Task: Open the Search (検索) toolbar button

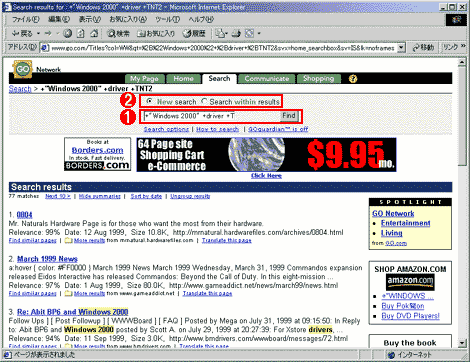Action: (118, 33)
